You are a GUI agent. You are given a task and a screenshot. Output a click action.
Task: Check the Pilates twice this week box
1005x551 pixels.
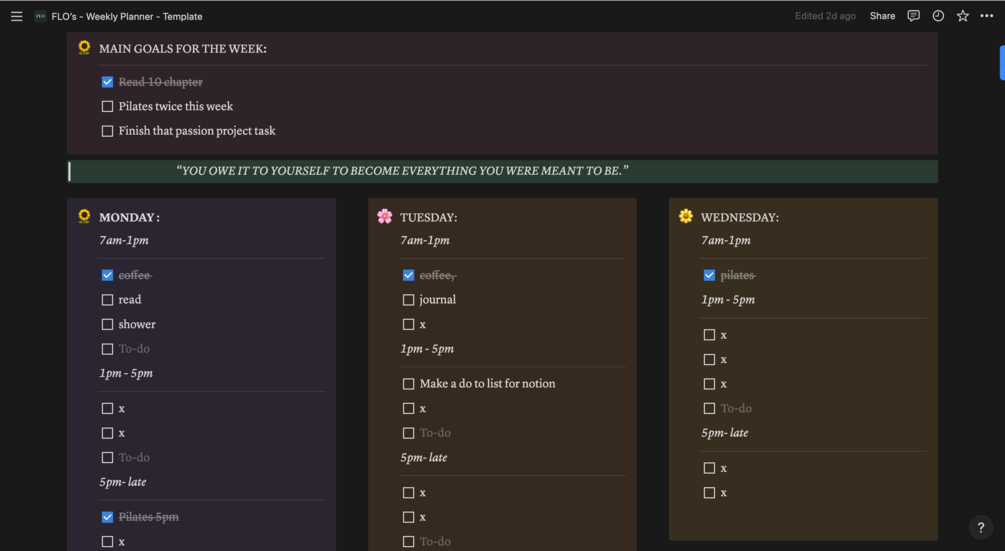pos(107,106)
